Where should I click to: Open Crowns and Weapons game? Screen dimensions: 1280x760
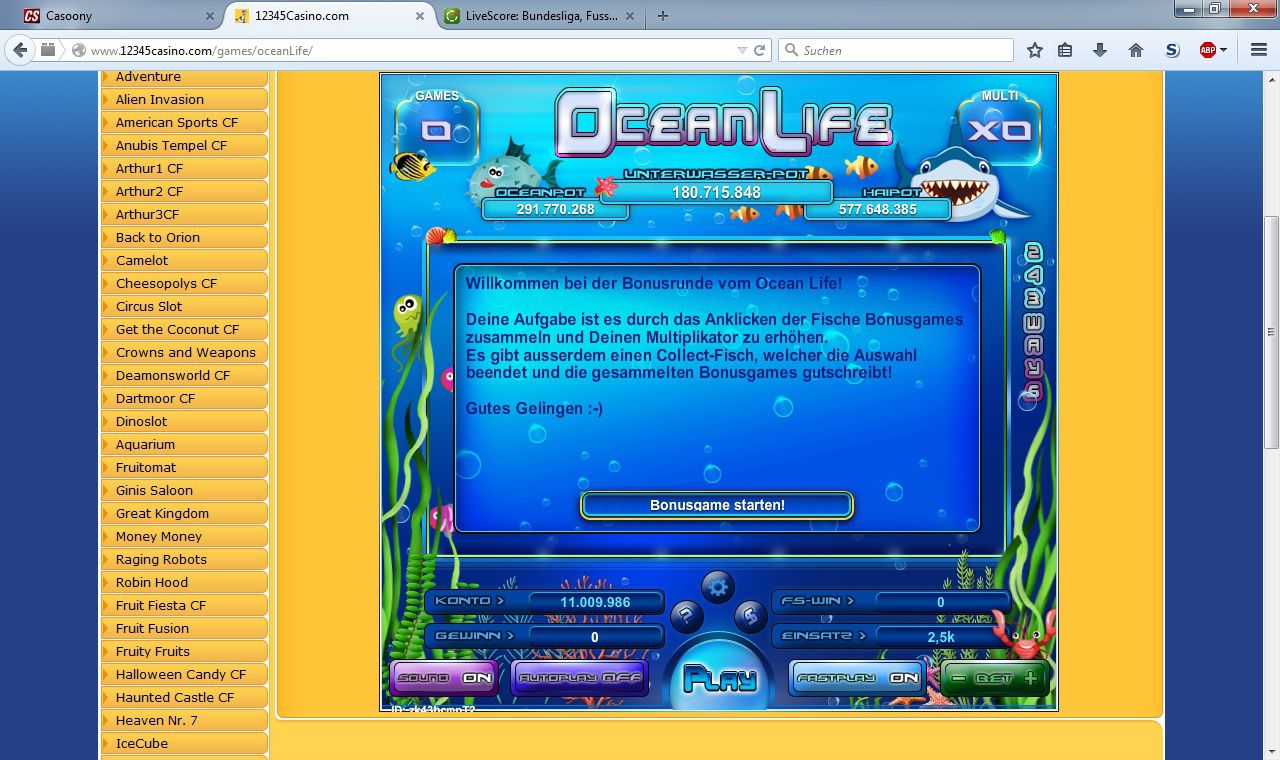(x=185, y=352)
